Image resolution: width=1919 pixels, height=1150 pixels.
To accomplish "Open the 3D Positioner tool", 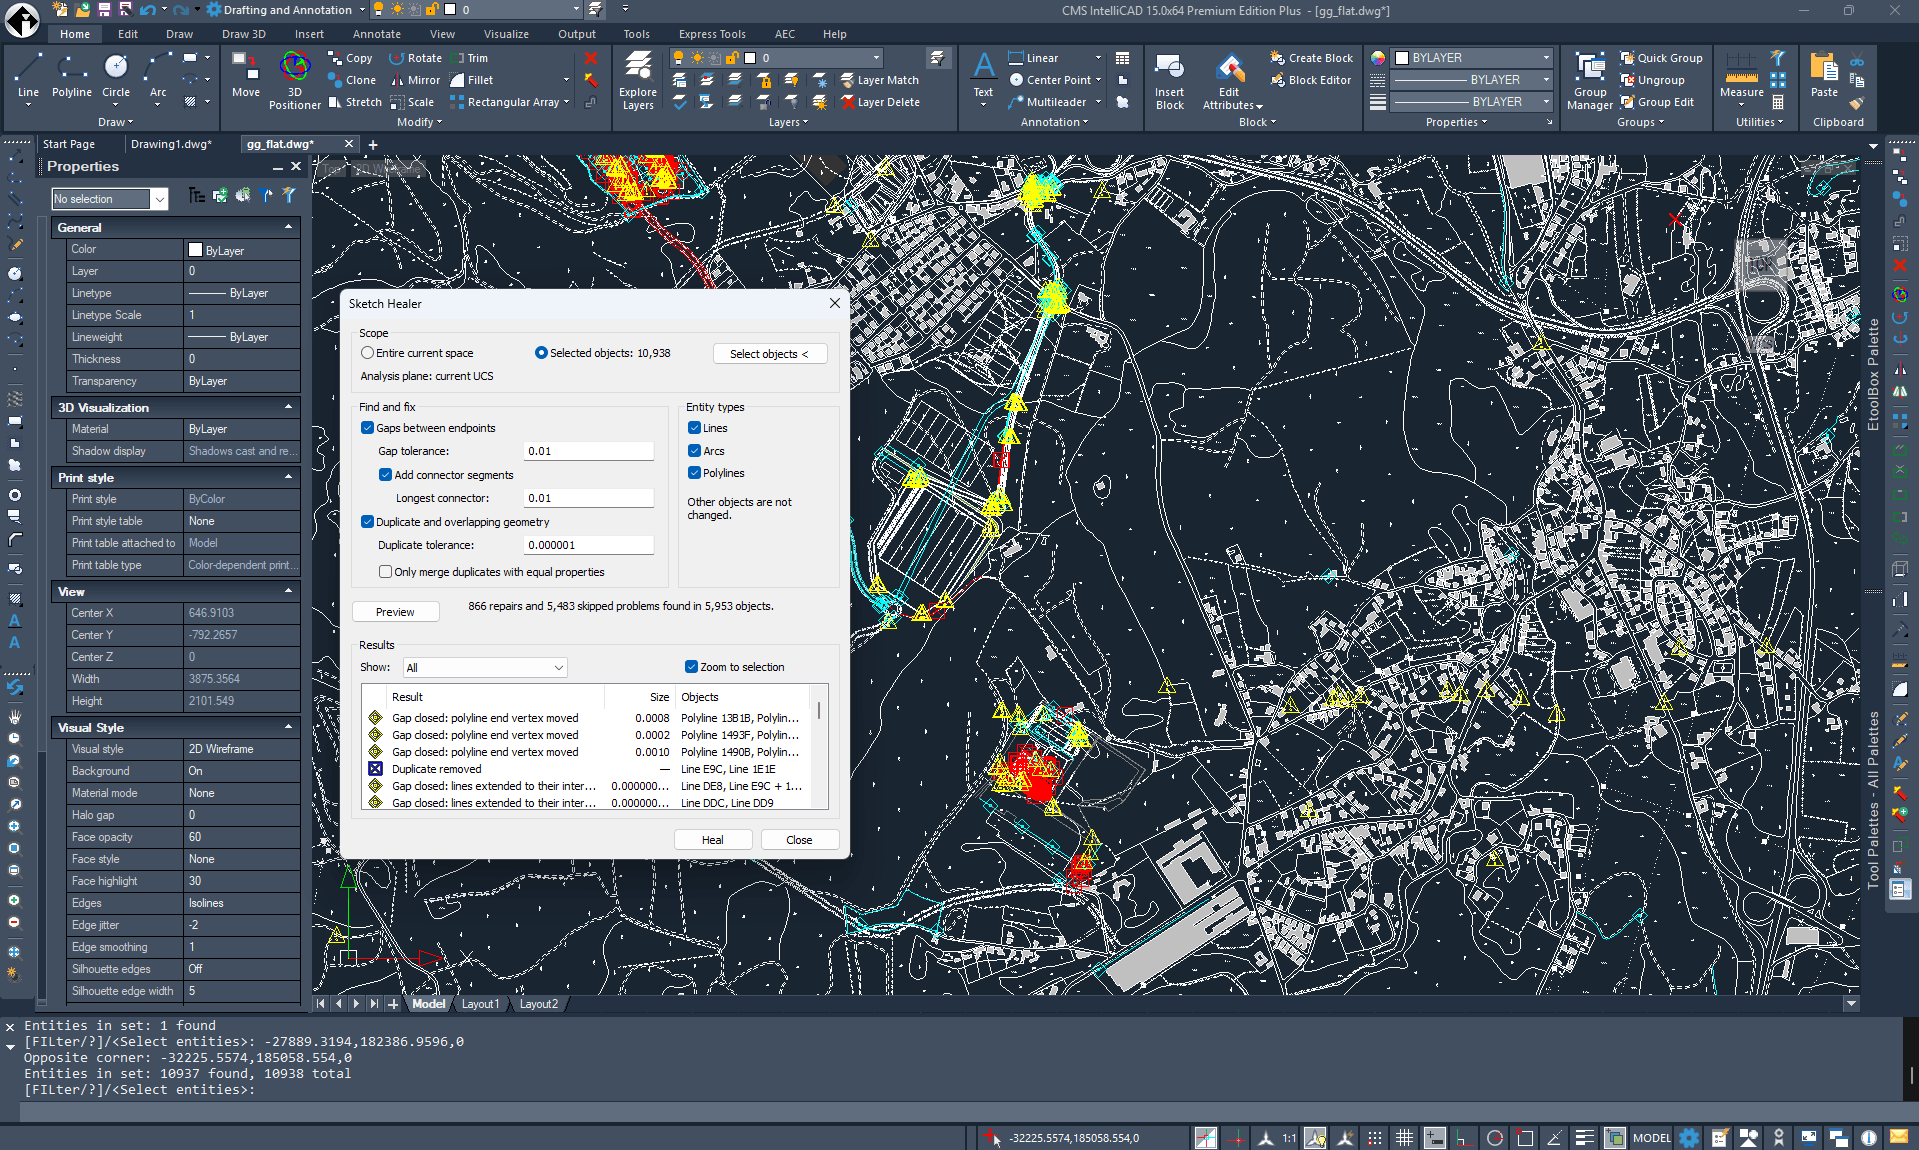I will click(295, 81).
